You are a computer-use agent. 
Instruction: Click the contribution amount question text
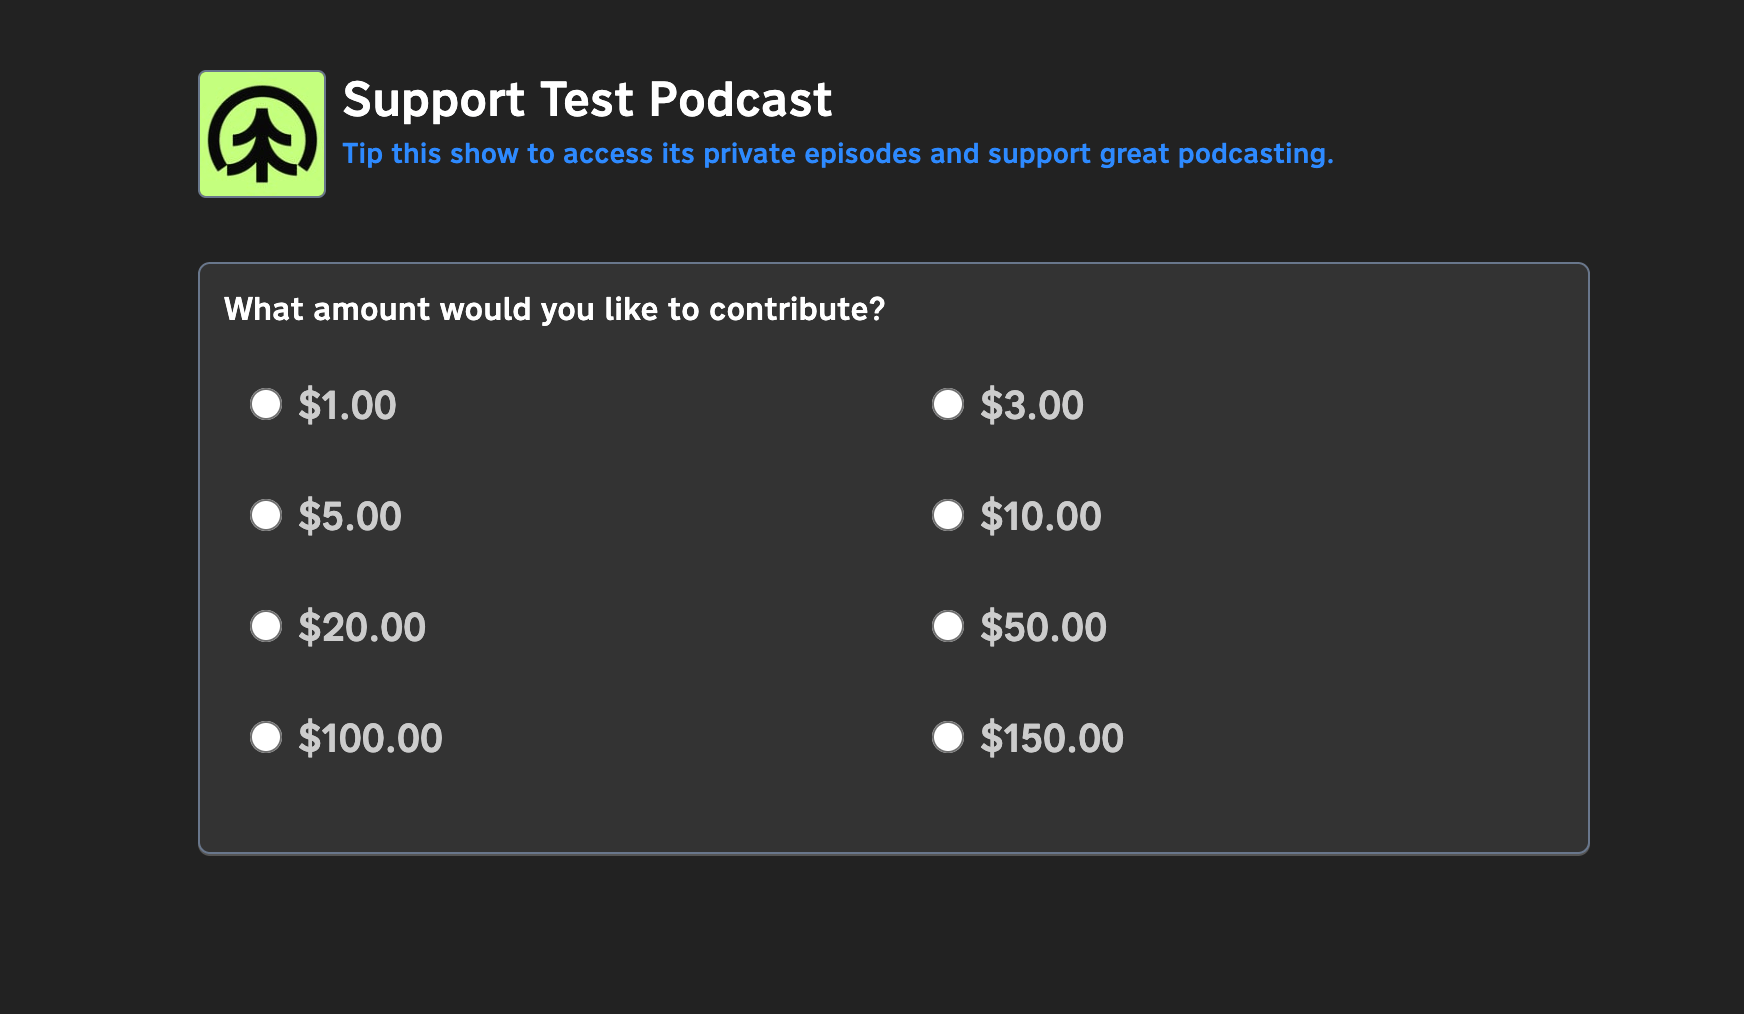point(554,309)
